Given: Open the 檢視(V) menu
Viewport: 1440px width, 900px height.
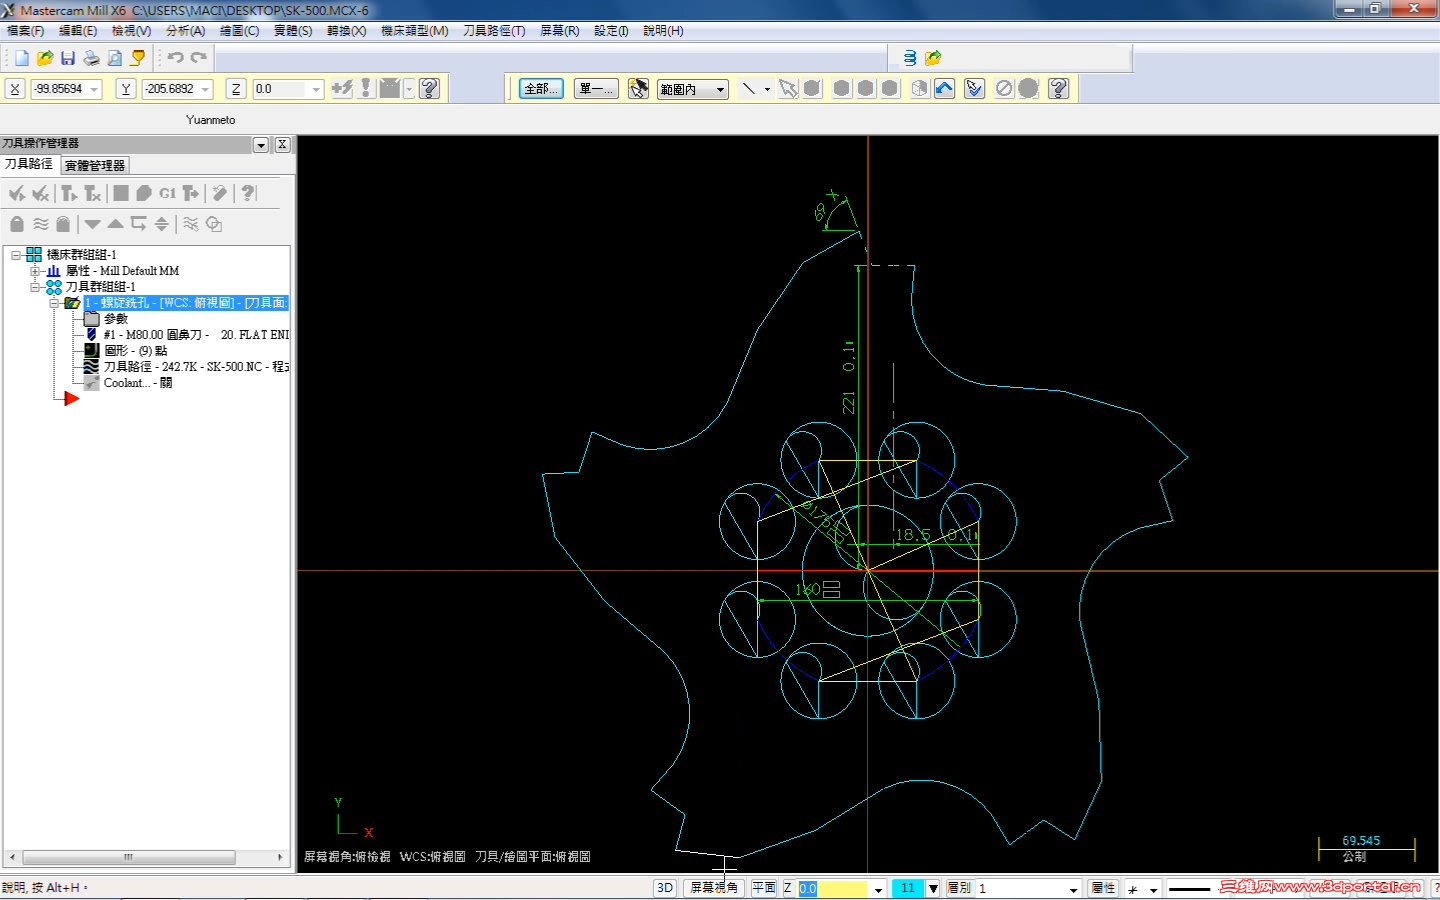Looking at the screenshot, I should (131, 31).
